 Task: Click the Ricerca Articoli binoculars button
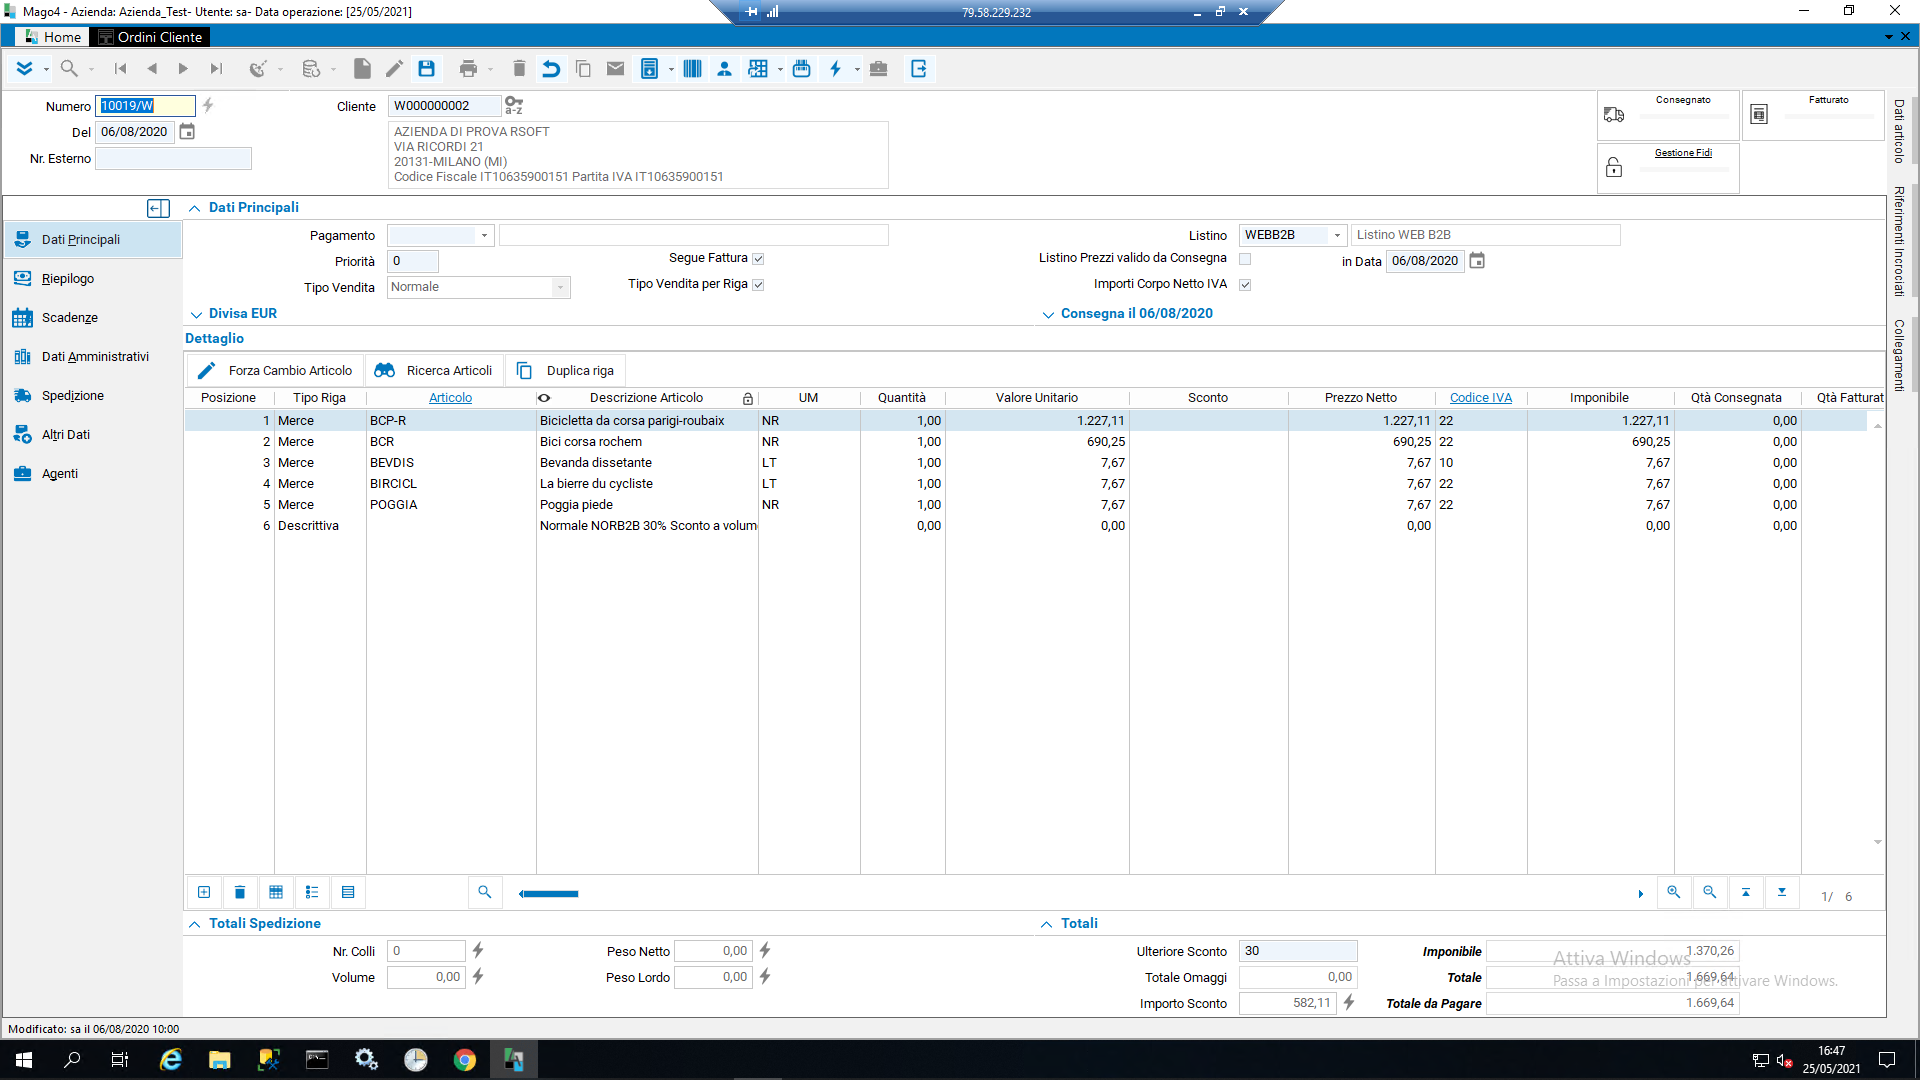tap(434, 370)
